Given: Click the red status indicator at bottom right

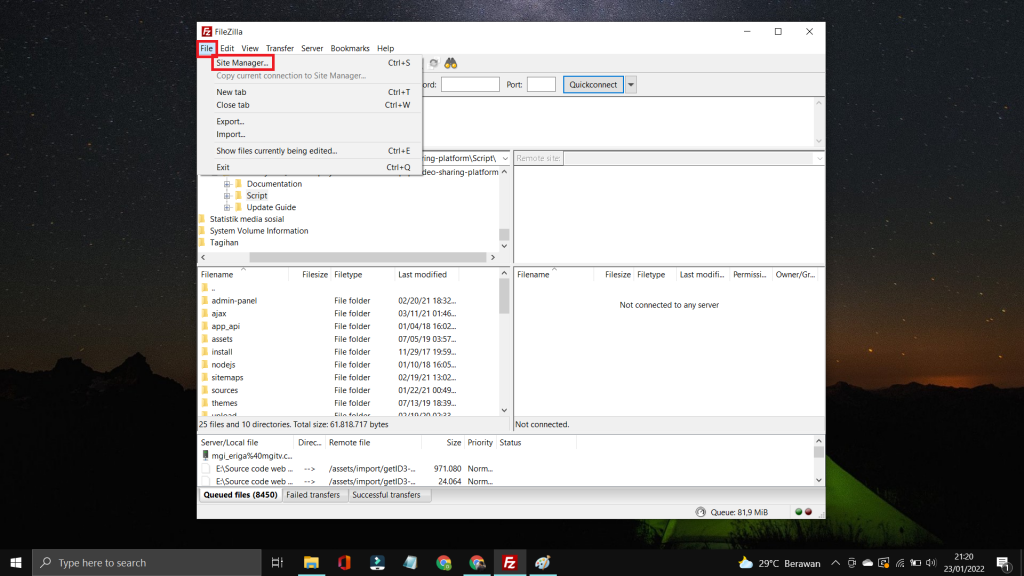Looking at the screenshot, I should click(808, 511).
